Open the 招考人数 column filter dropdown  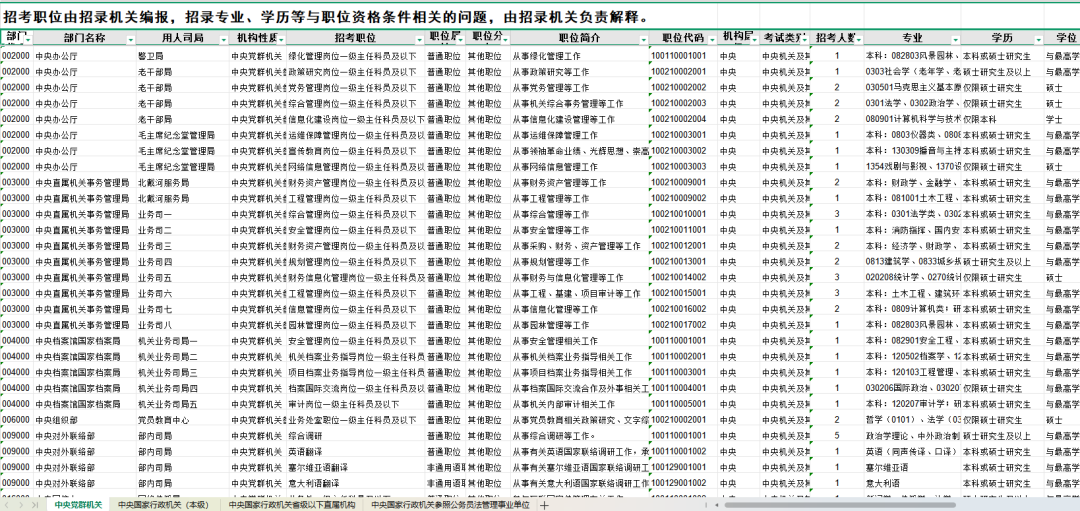point(859,40)
